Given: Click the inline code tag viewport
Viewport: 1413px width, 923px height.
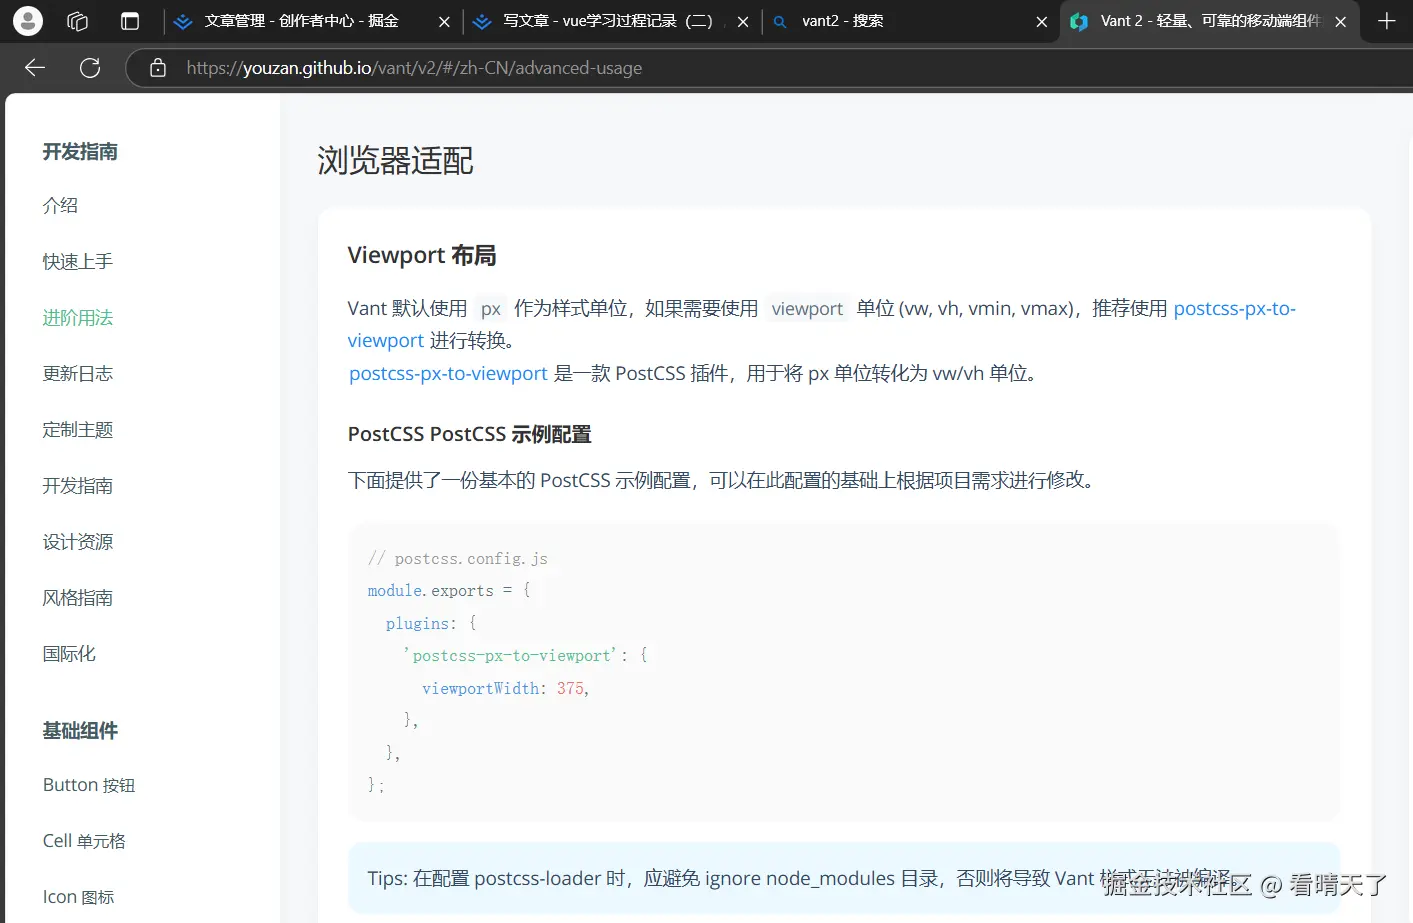Looking at the screenshot, I should coord(807,309).
